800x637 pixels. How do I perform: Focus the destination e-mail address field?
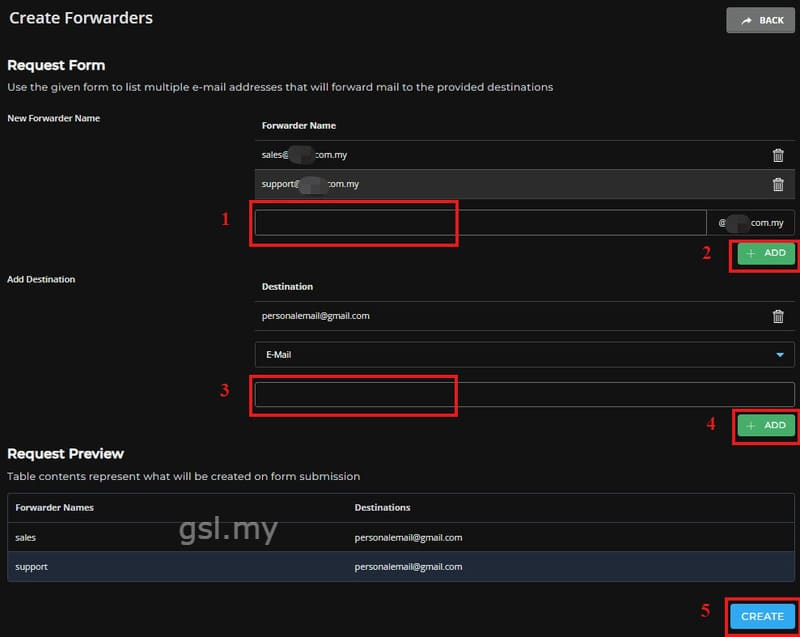click(524, 394)
